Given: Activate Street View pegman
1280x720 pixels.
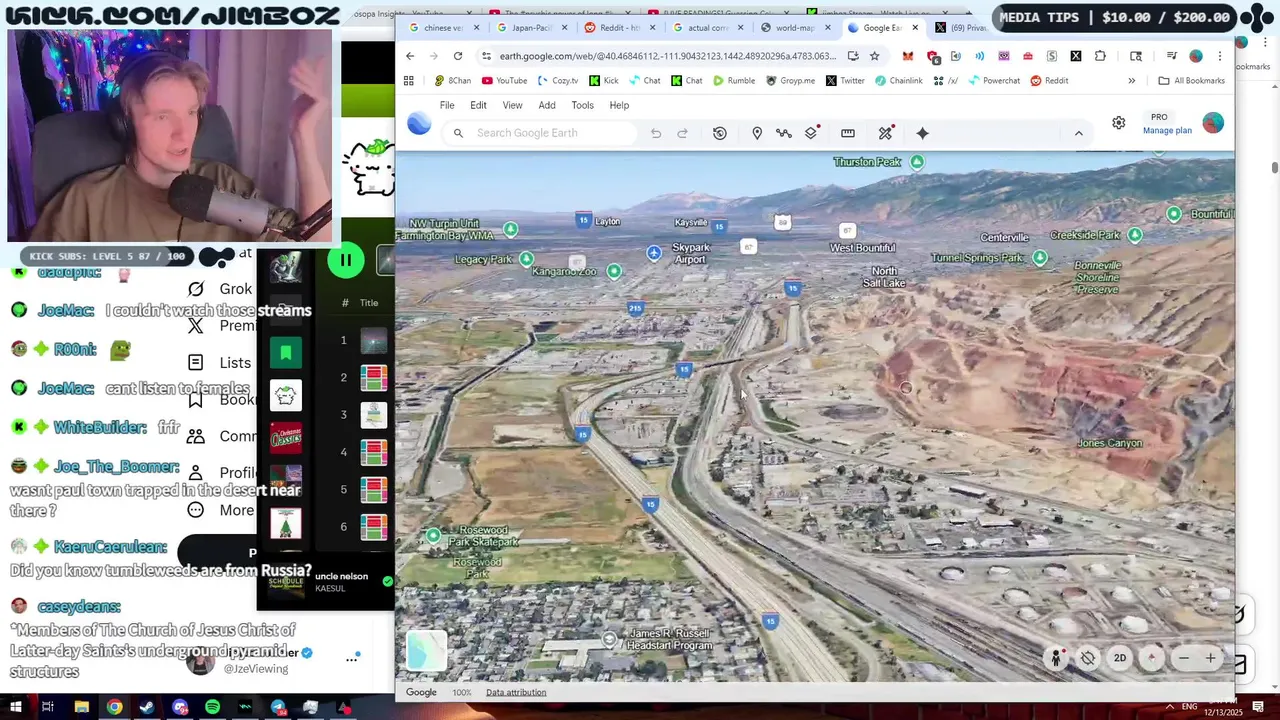Looking at the screenshot, I should tap(1056, 658).
